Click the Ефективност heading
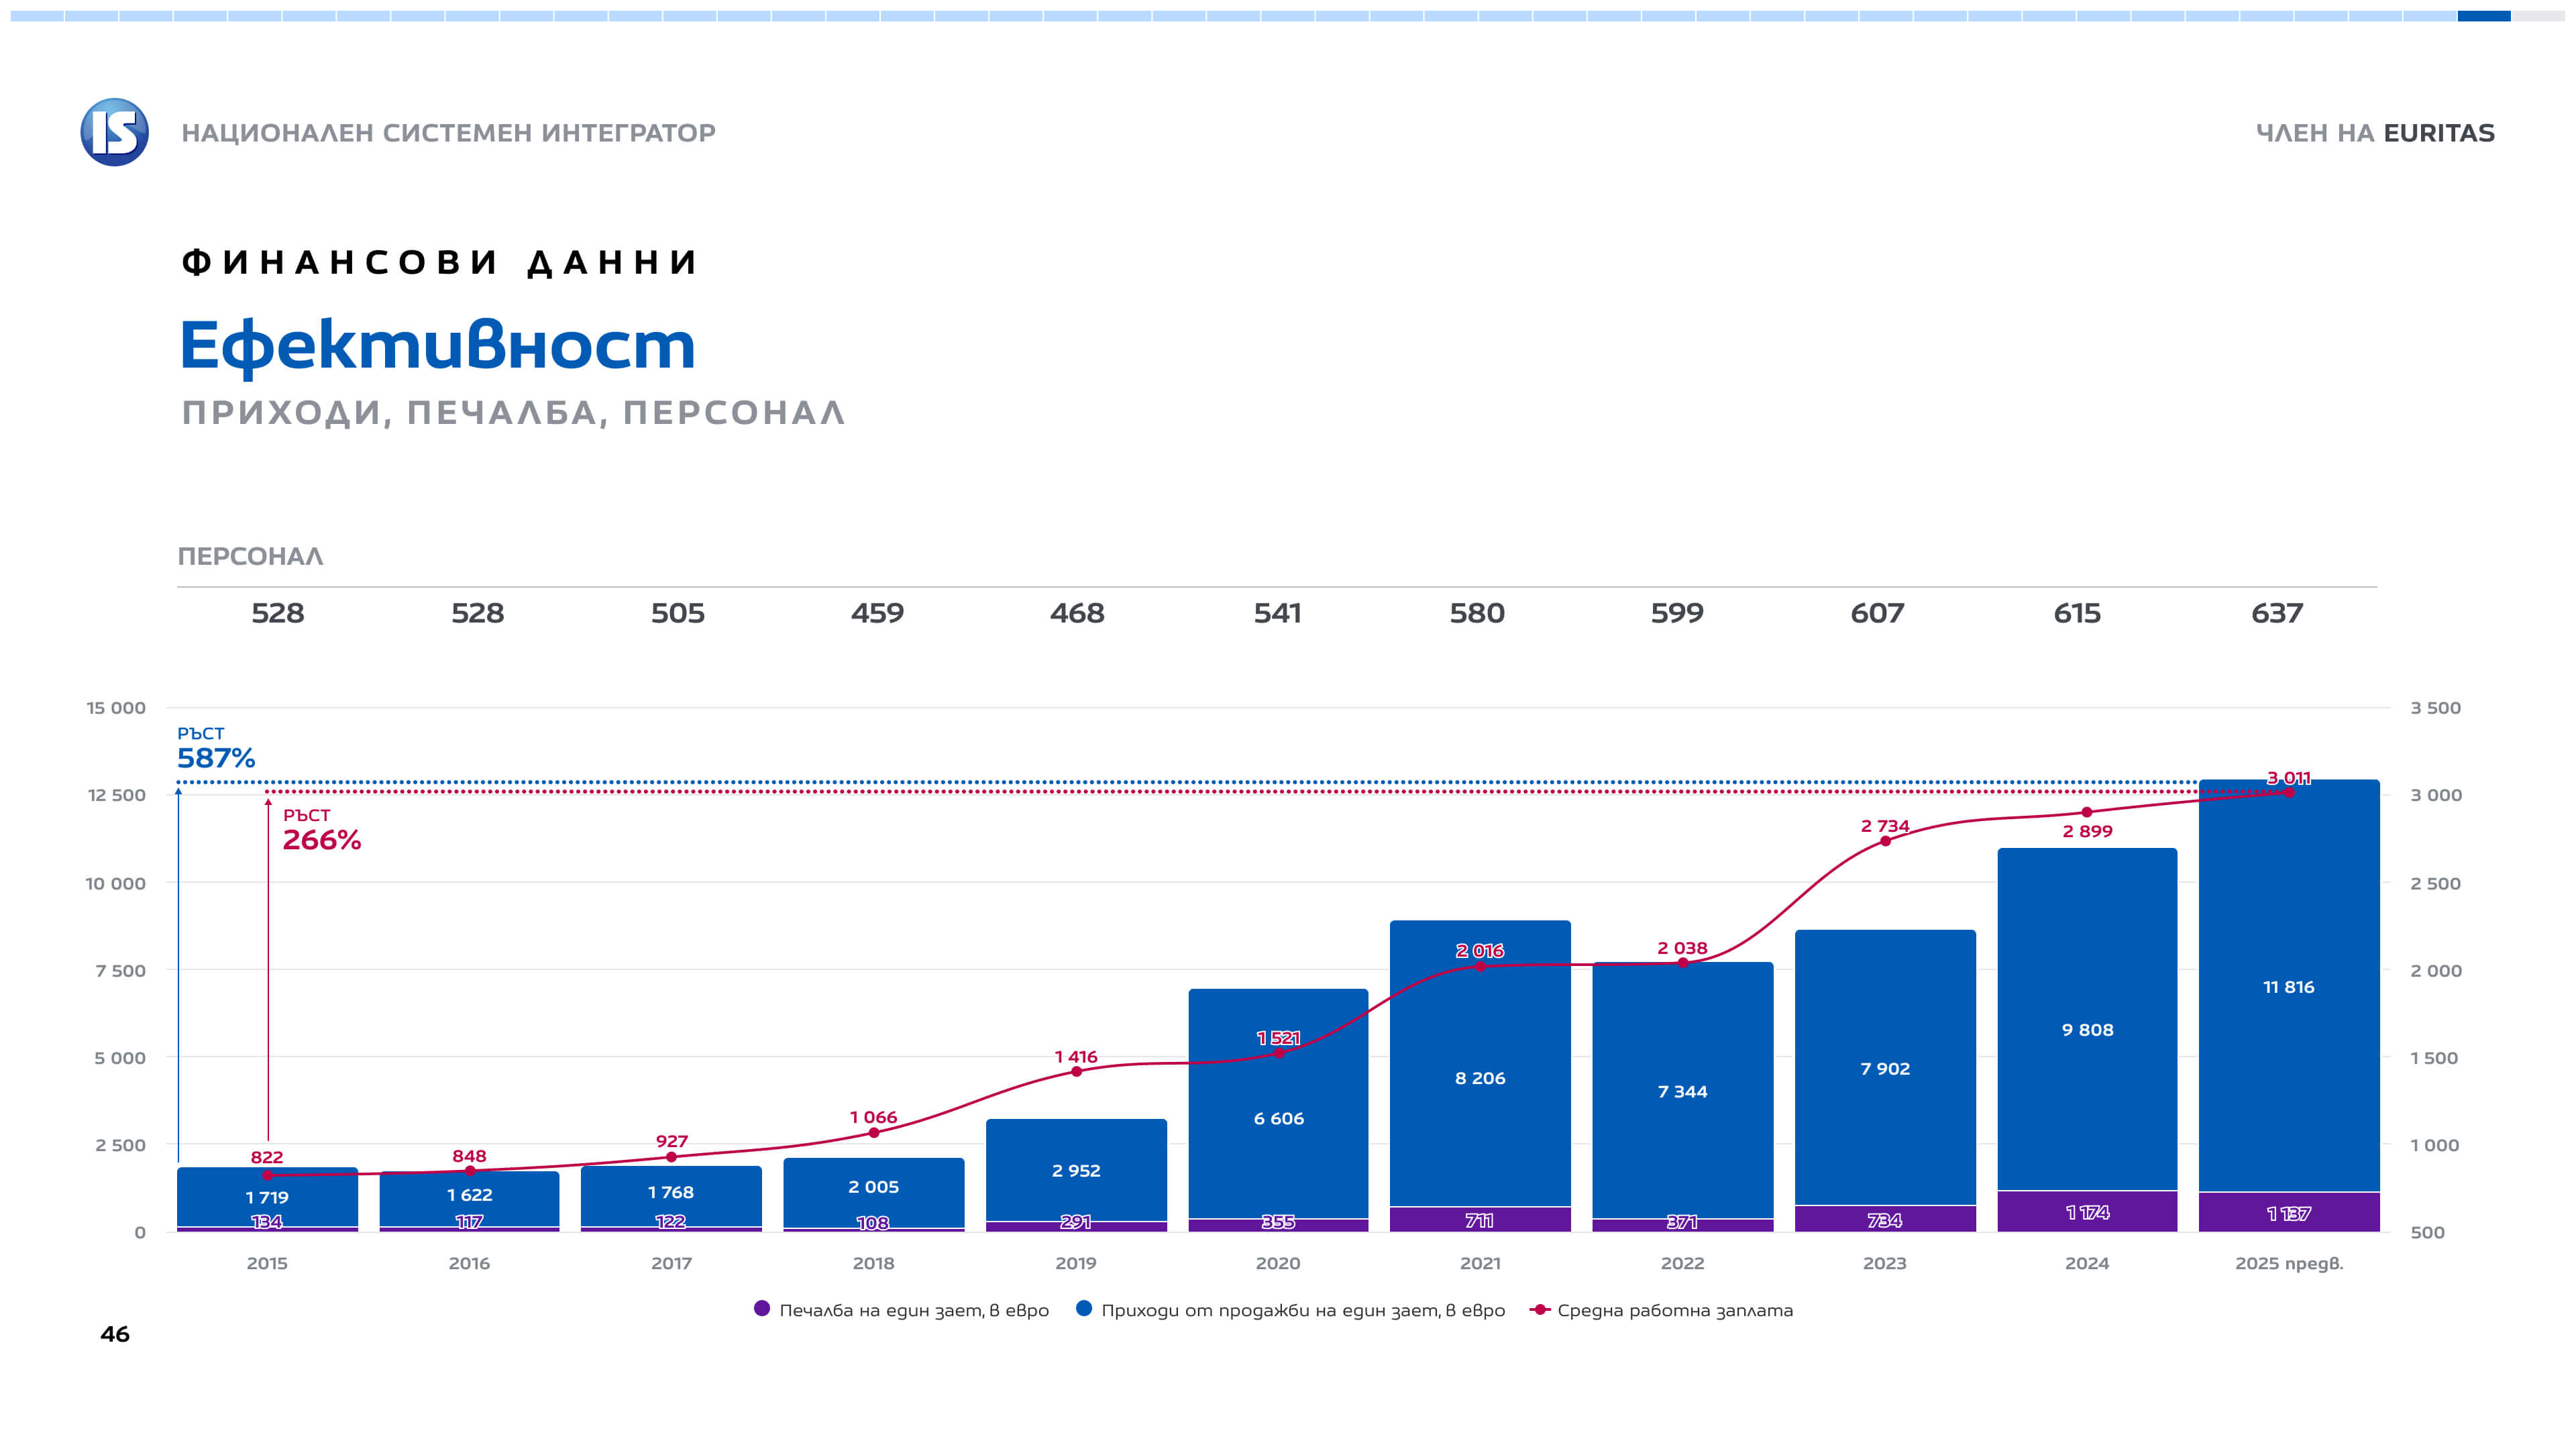The width and height of the screenshot is (2576, 1449). pos(437,345)
